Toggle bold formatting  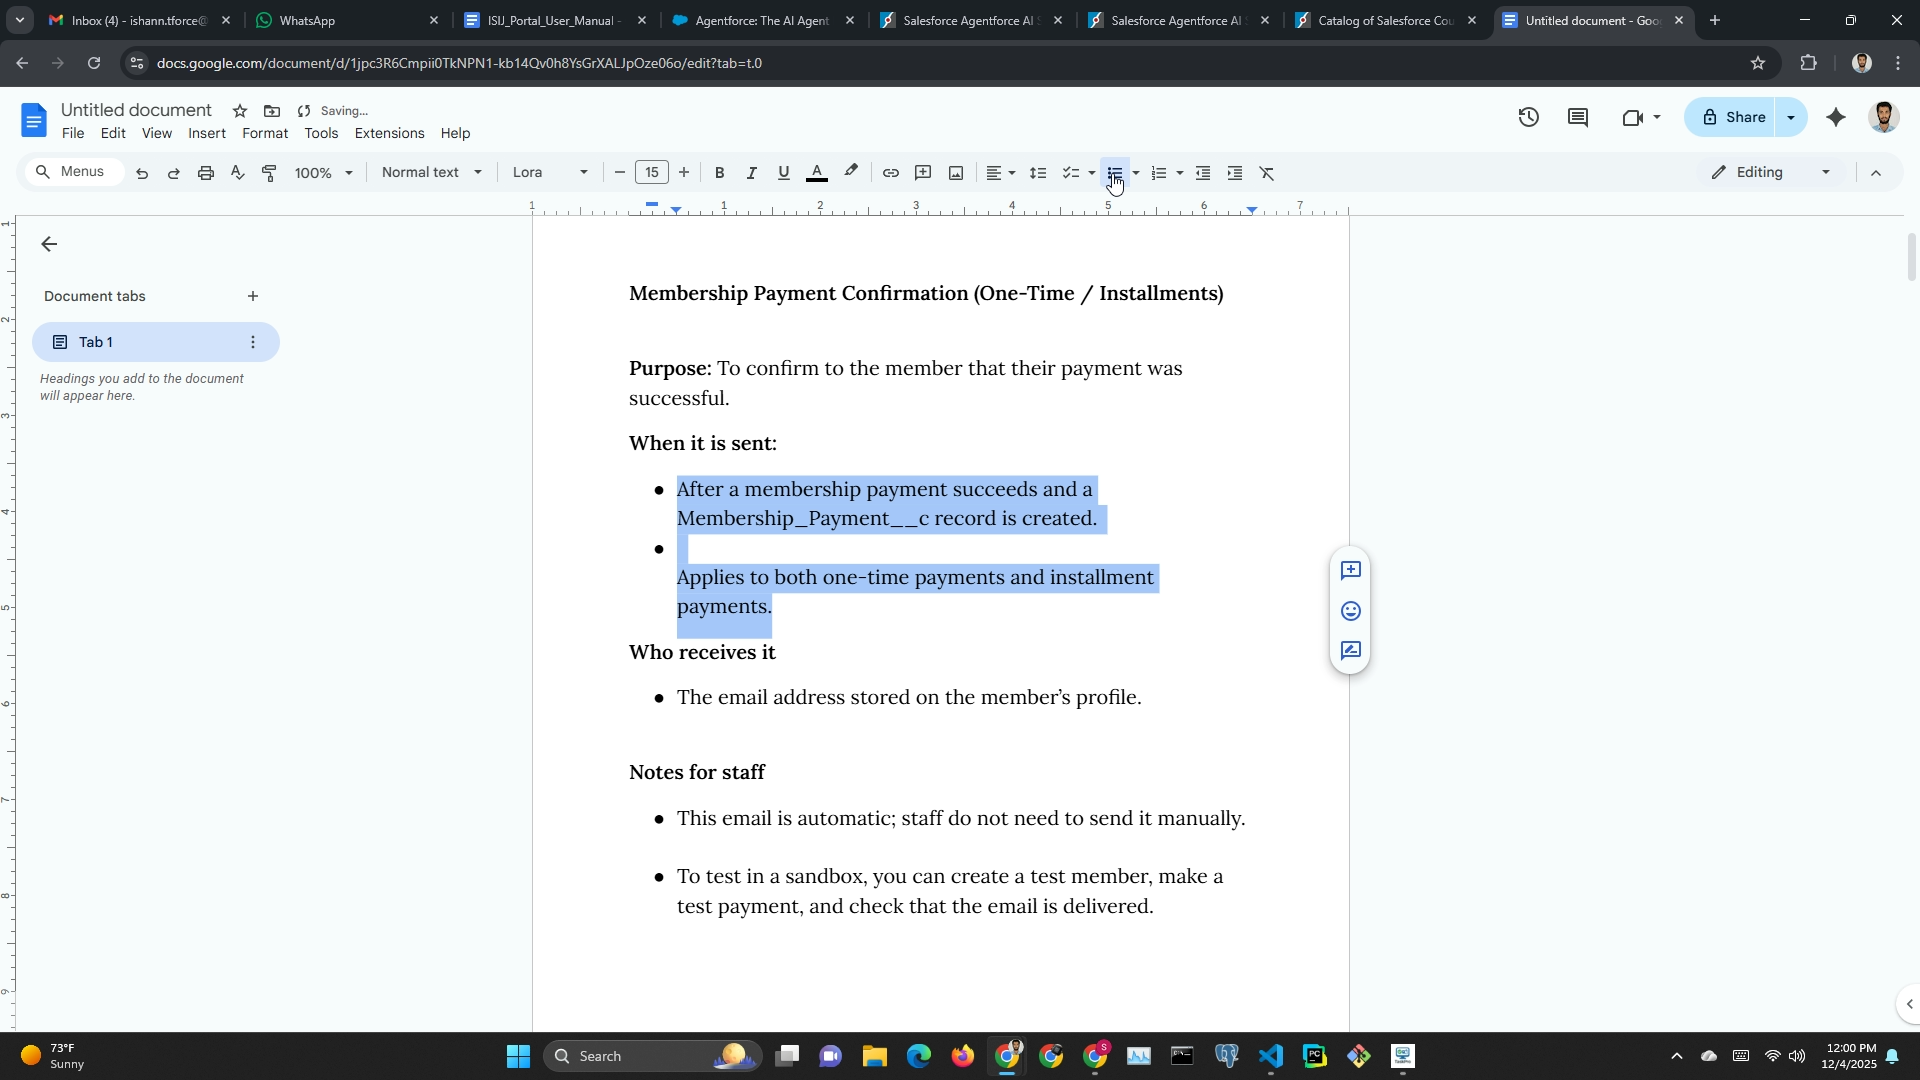pos(719,173)
